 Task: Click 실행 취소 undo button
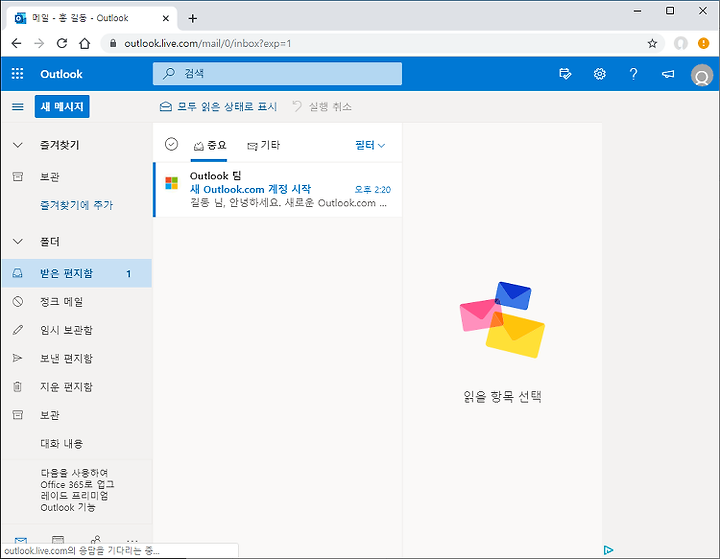tap(322, 107)
